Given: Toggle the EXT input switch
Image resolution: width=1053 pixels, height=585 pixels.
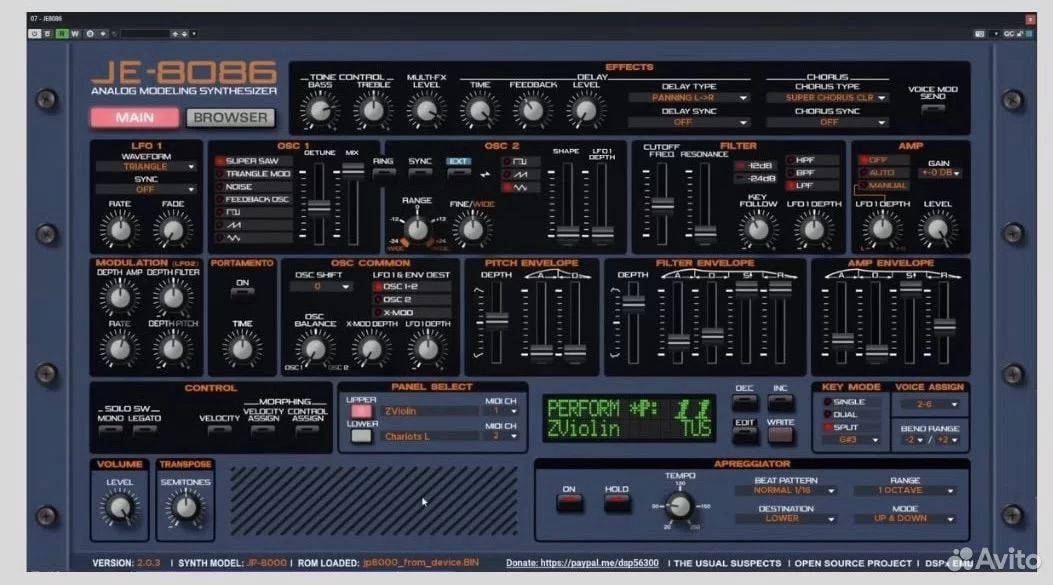Looking at the screenshot, I should point(459,173).
